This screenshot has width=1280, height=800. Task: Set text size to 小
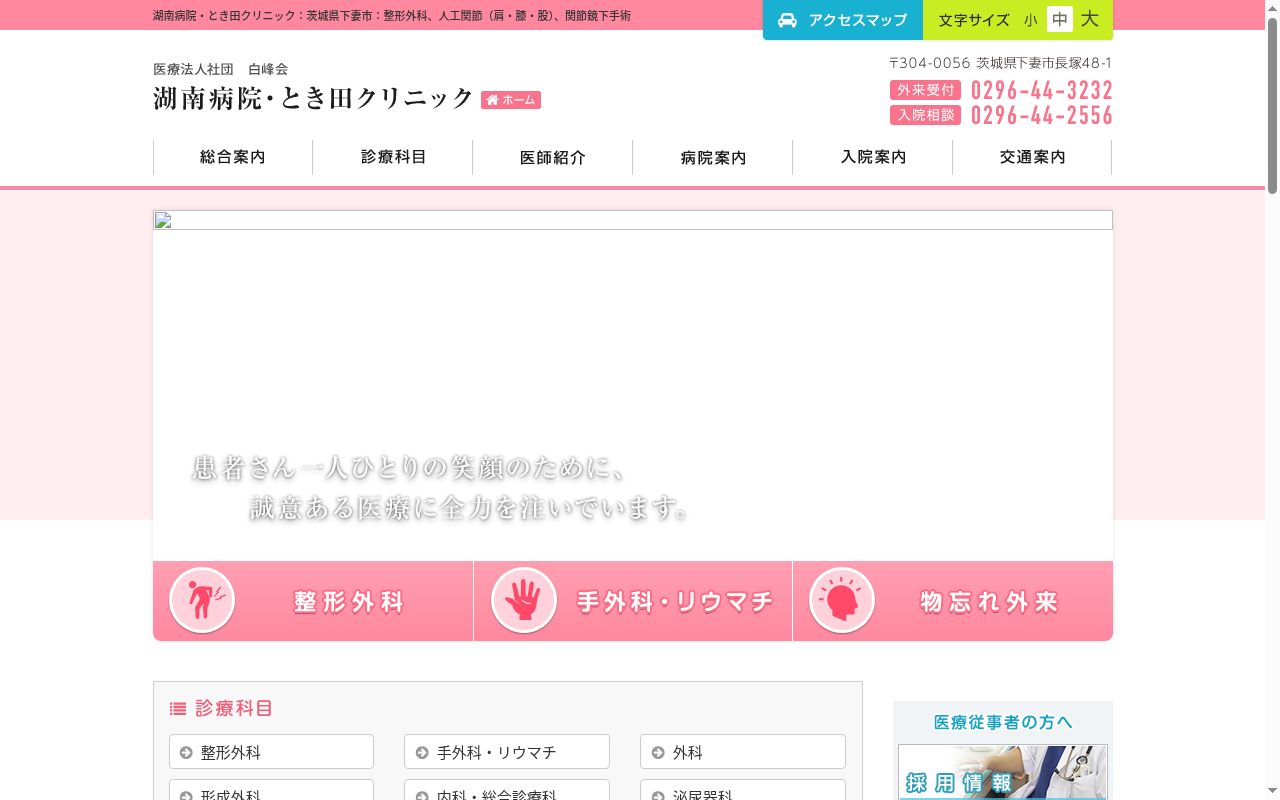click(1030, 20)
